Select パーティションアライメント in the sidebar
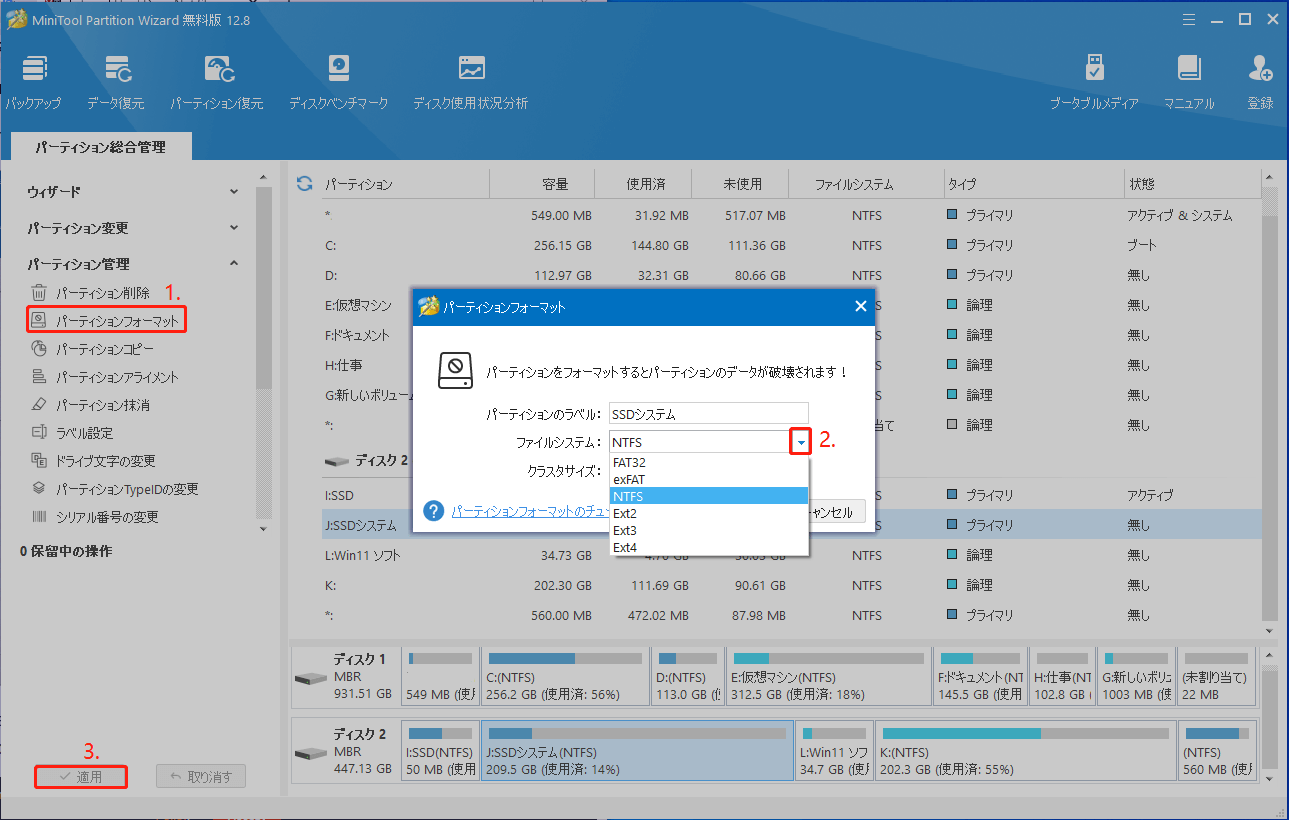The image size is (1289, 820). click(105, 377)
